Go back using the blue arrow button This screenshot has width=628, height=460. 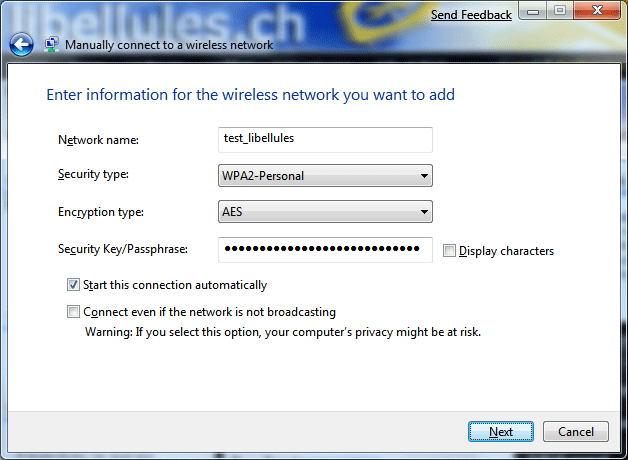point(21,44)
